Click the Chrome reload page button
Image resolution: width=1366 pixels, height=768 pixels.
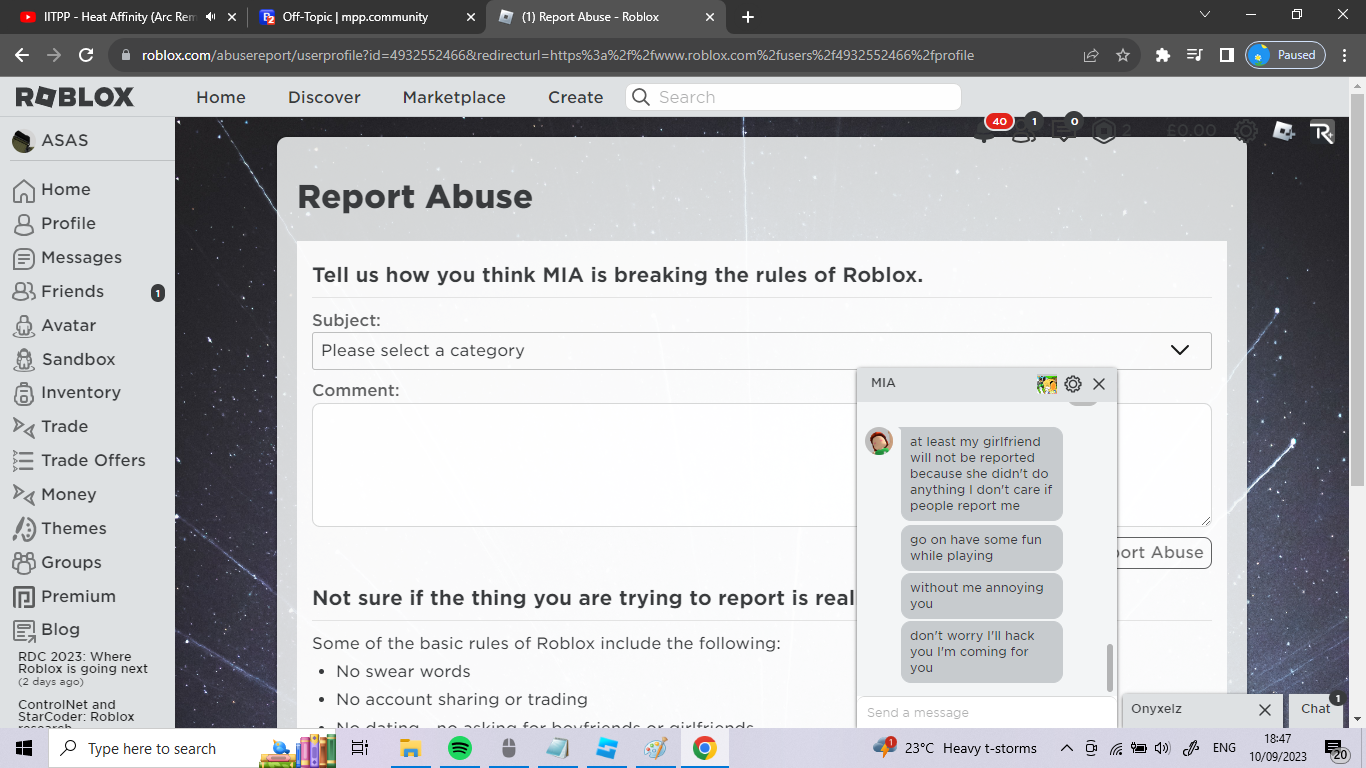click(x=86, y=55)
